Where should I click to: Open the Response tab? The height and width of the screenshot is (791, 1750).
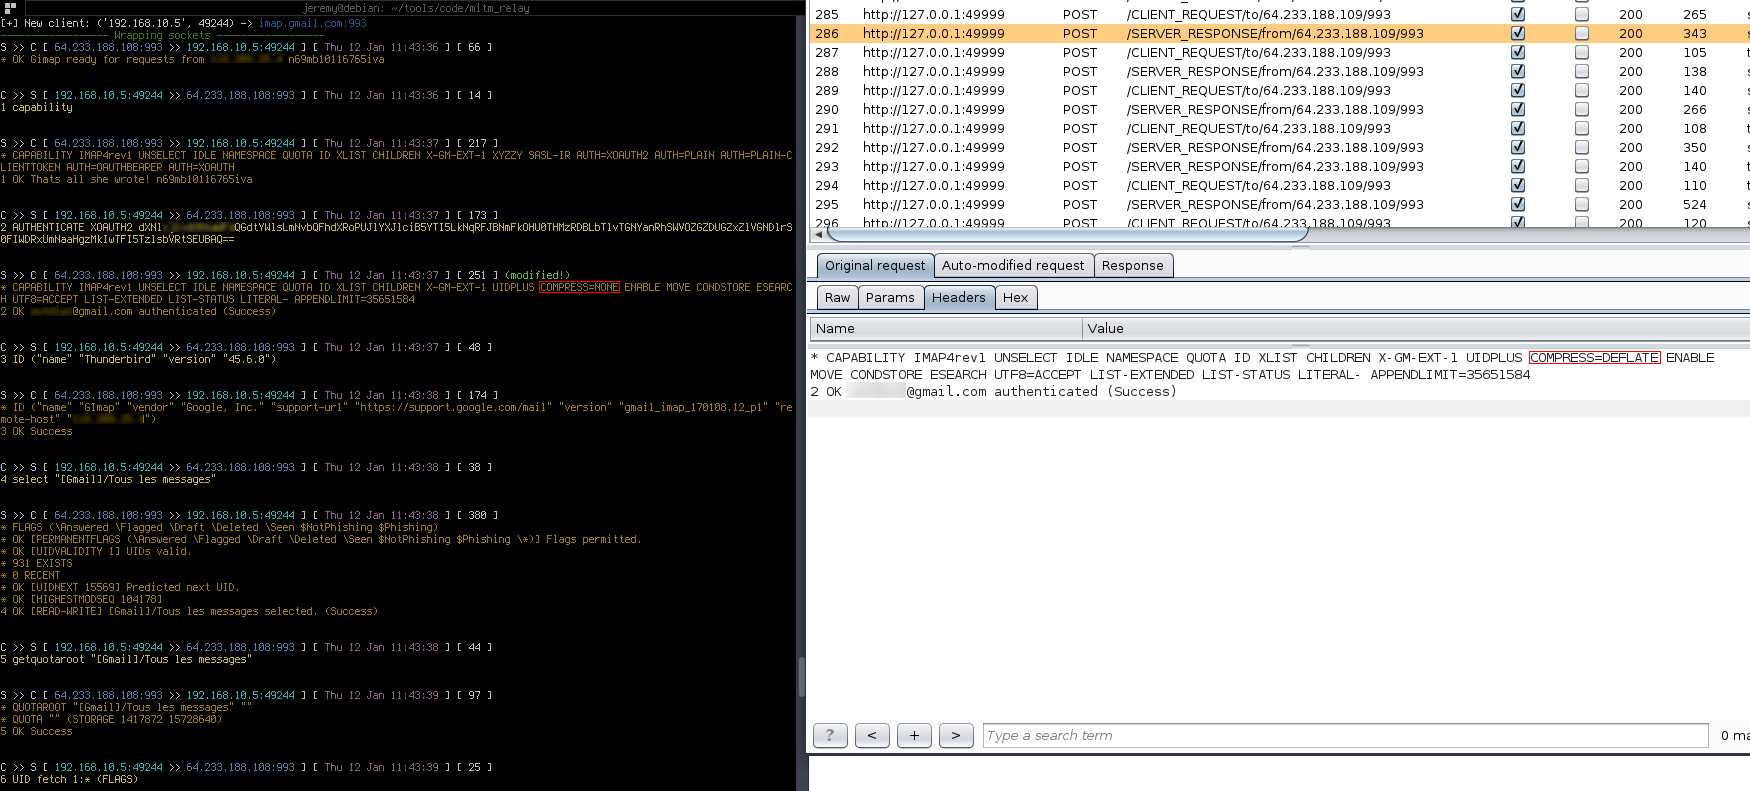coord(1133,266)
